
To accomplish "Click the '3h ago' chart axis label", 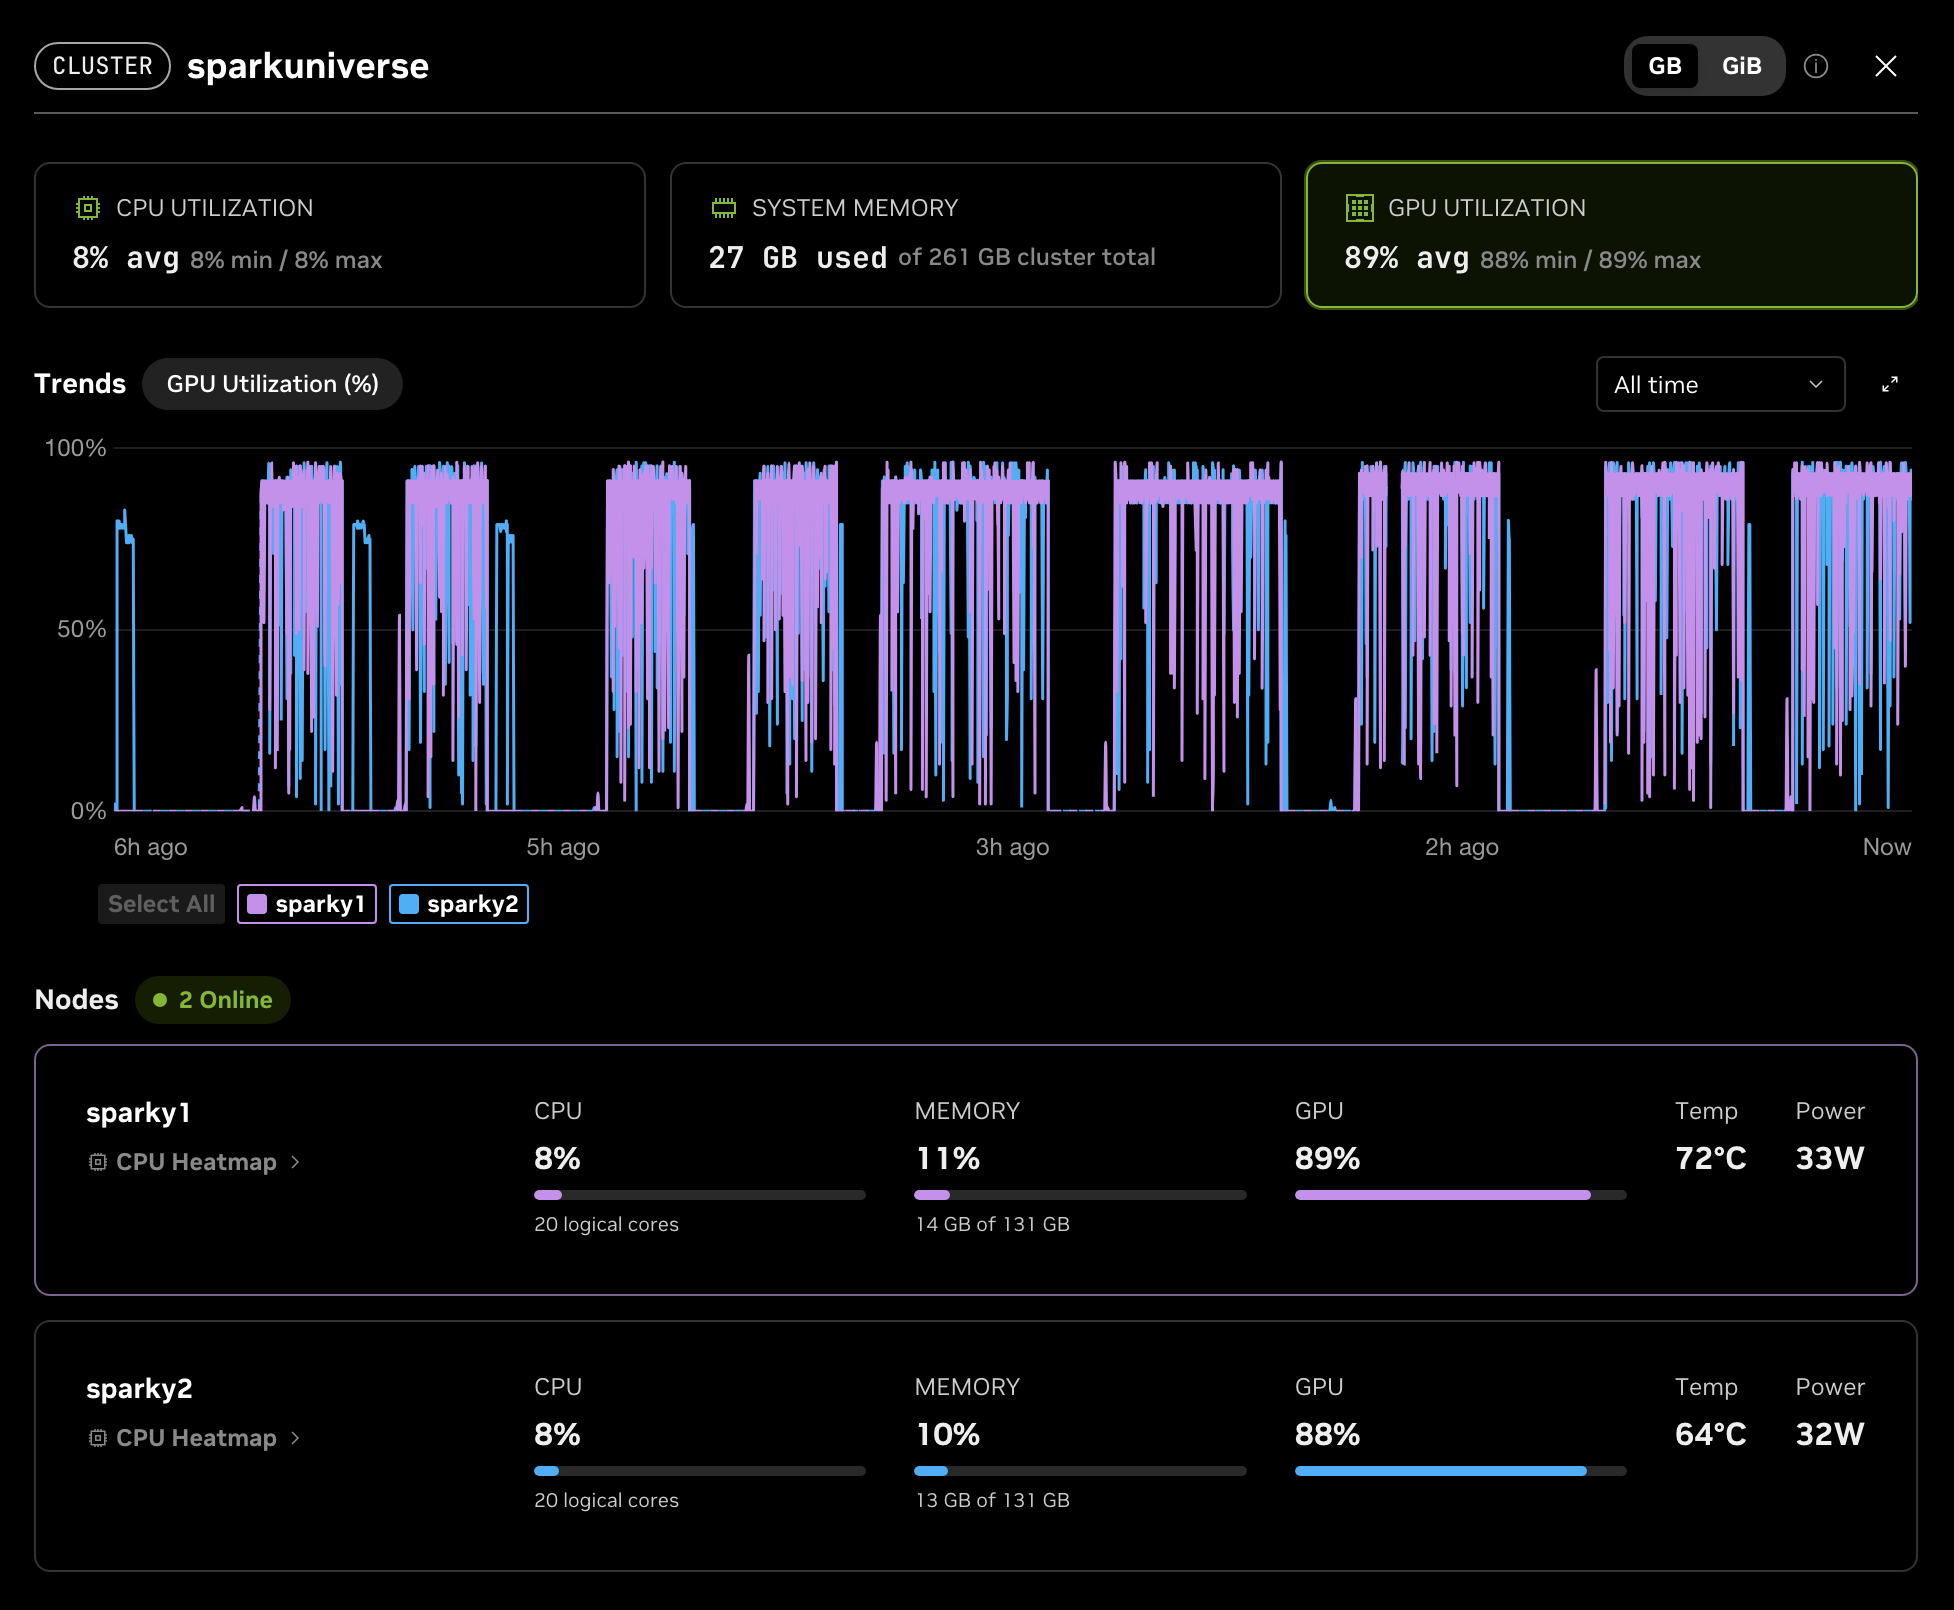I will 1012,847.
